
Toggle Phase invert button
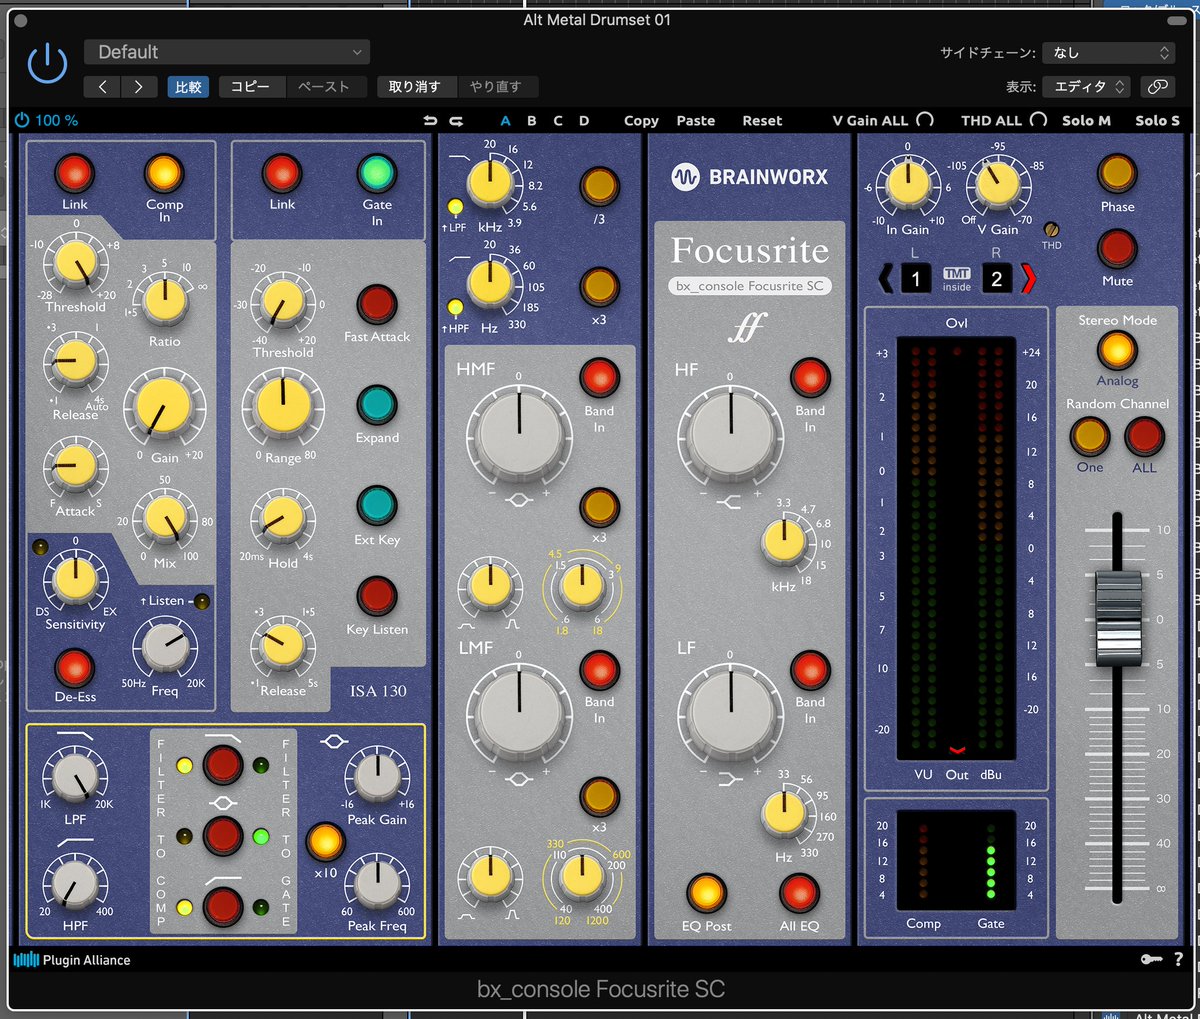click(x=1117, y=174)
